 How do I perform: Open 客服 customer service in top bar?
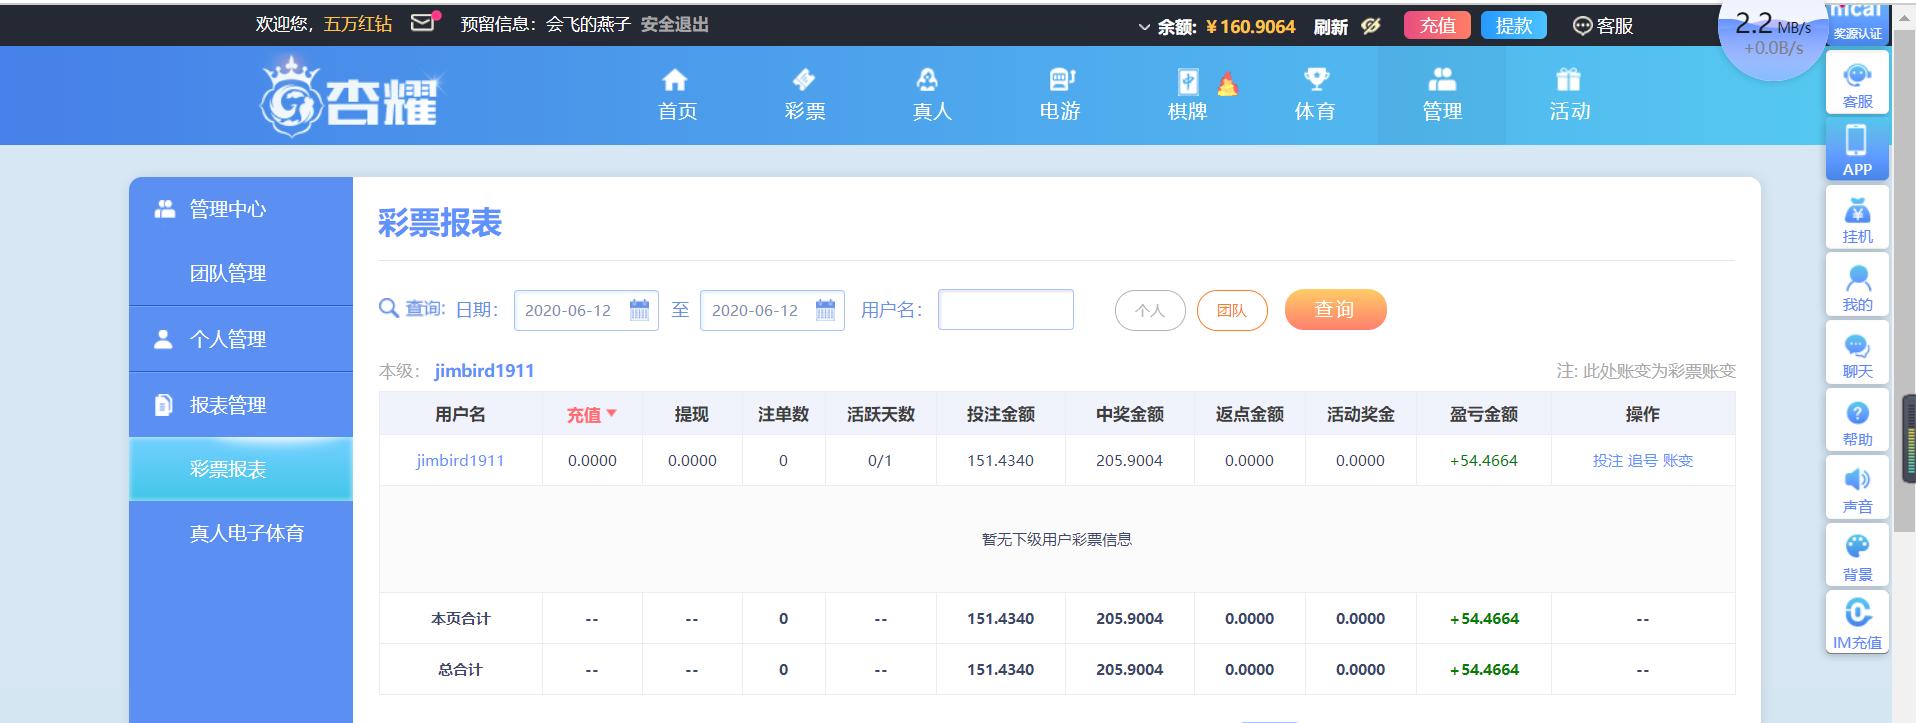click(1602, 26)
